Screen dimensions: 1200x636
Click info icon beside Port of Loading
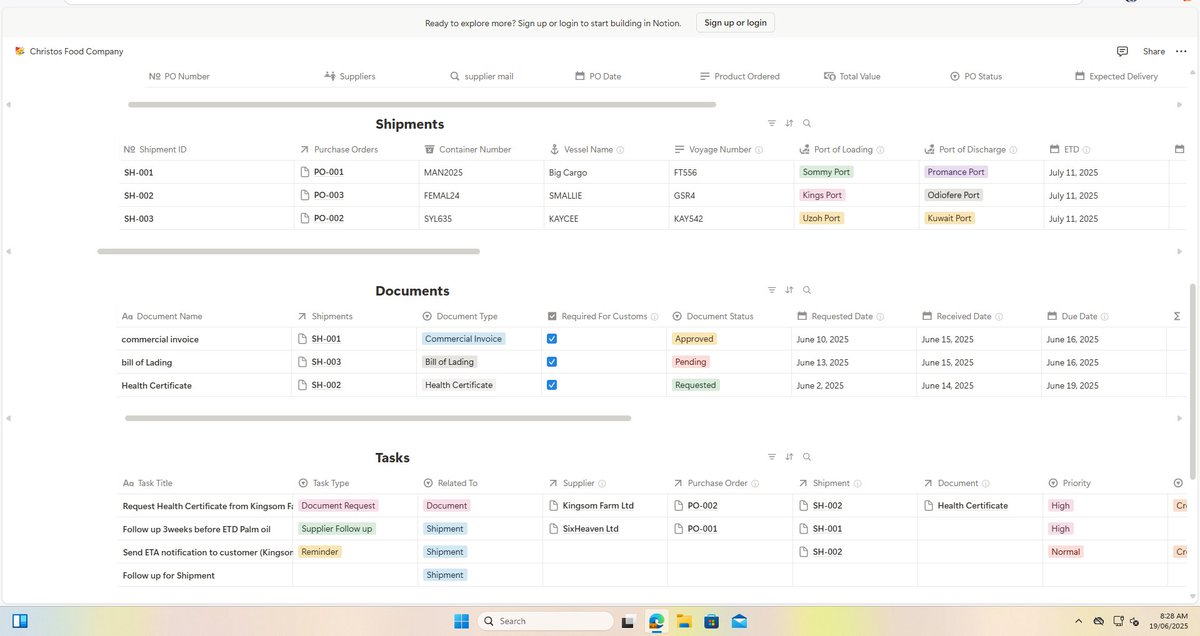pos(881,150)
